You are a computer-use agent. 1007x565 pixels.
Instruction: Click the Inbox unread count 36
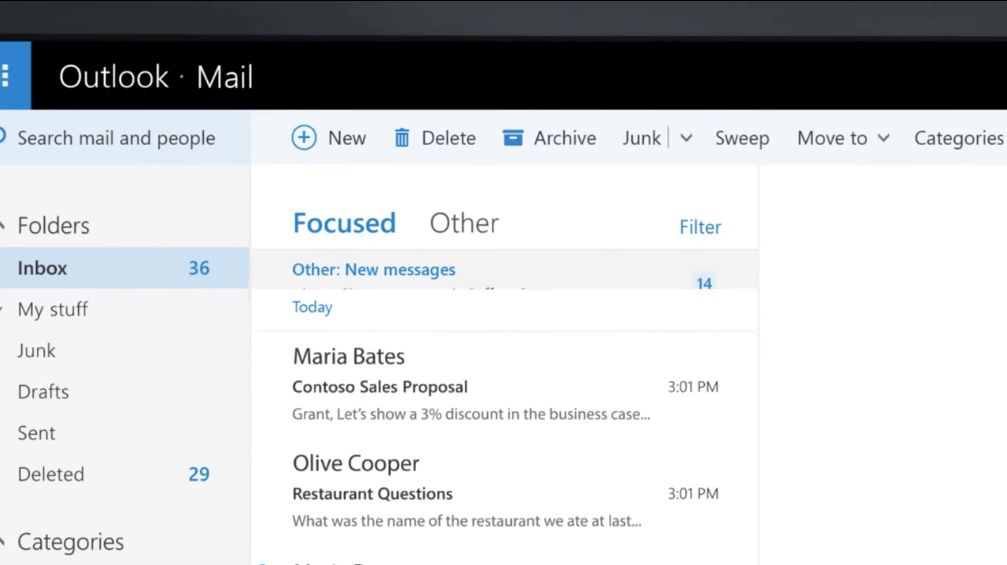coord(199,268)
